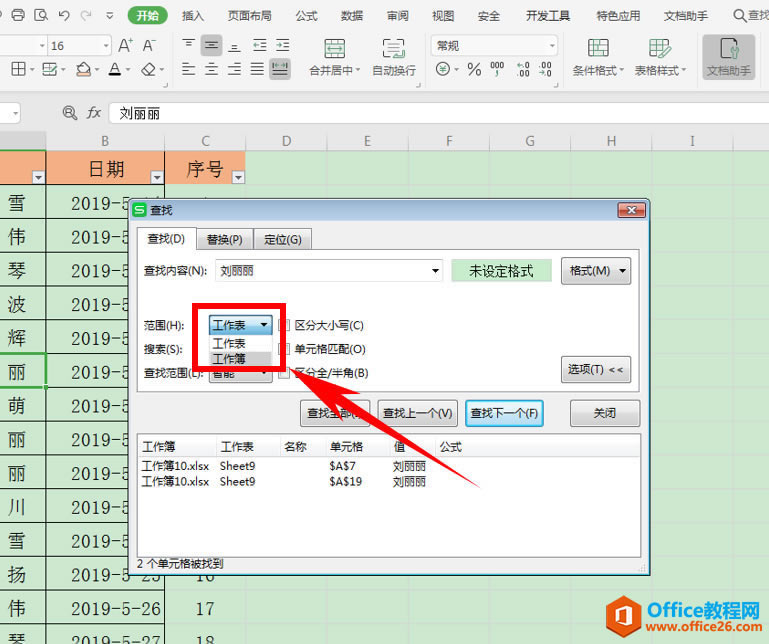This screenshot has width=769, height=644.
Task: Click the eraser clear icon
Action: pos(148,69)
